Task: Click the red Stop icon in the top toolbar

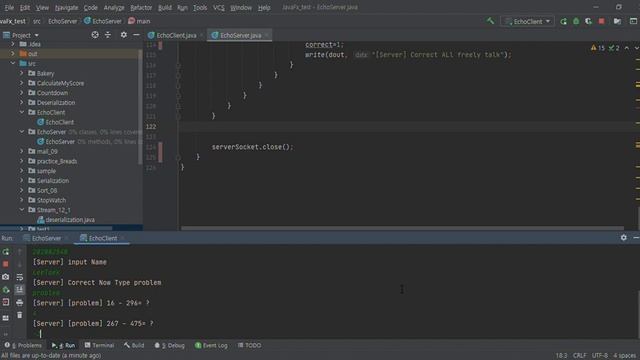Action: [602, 21]
